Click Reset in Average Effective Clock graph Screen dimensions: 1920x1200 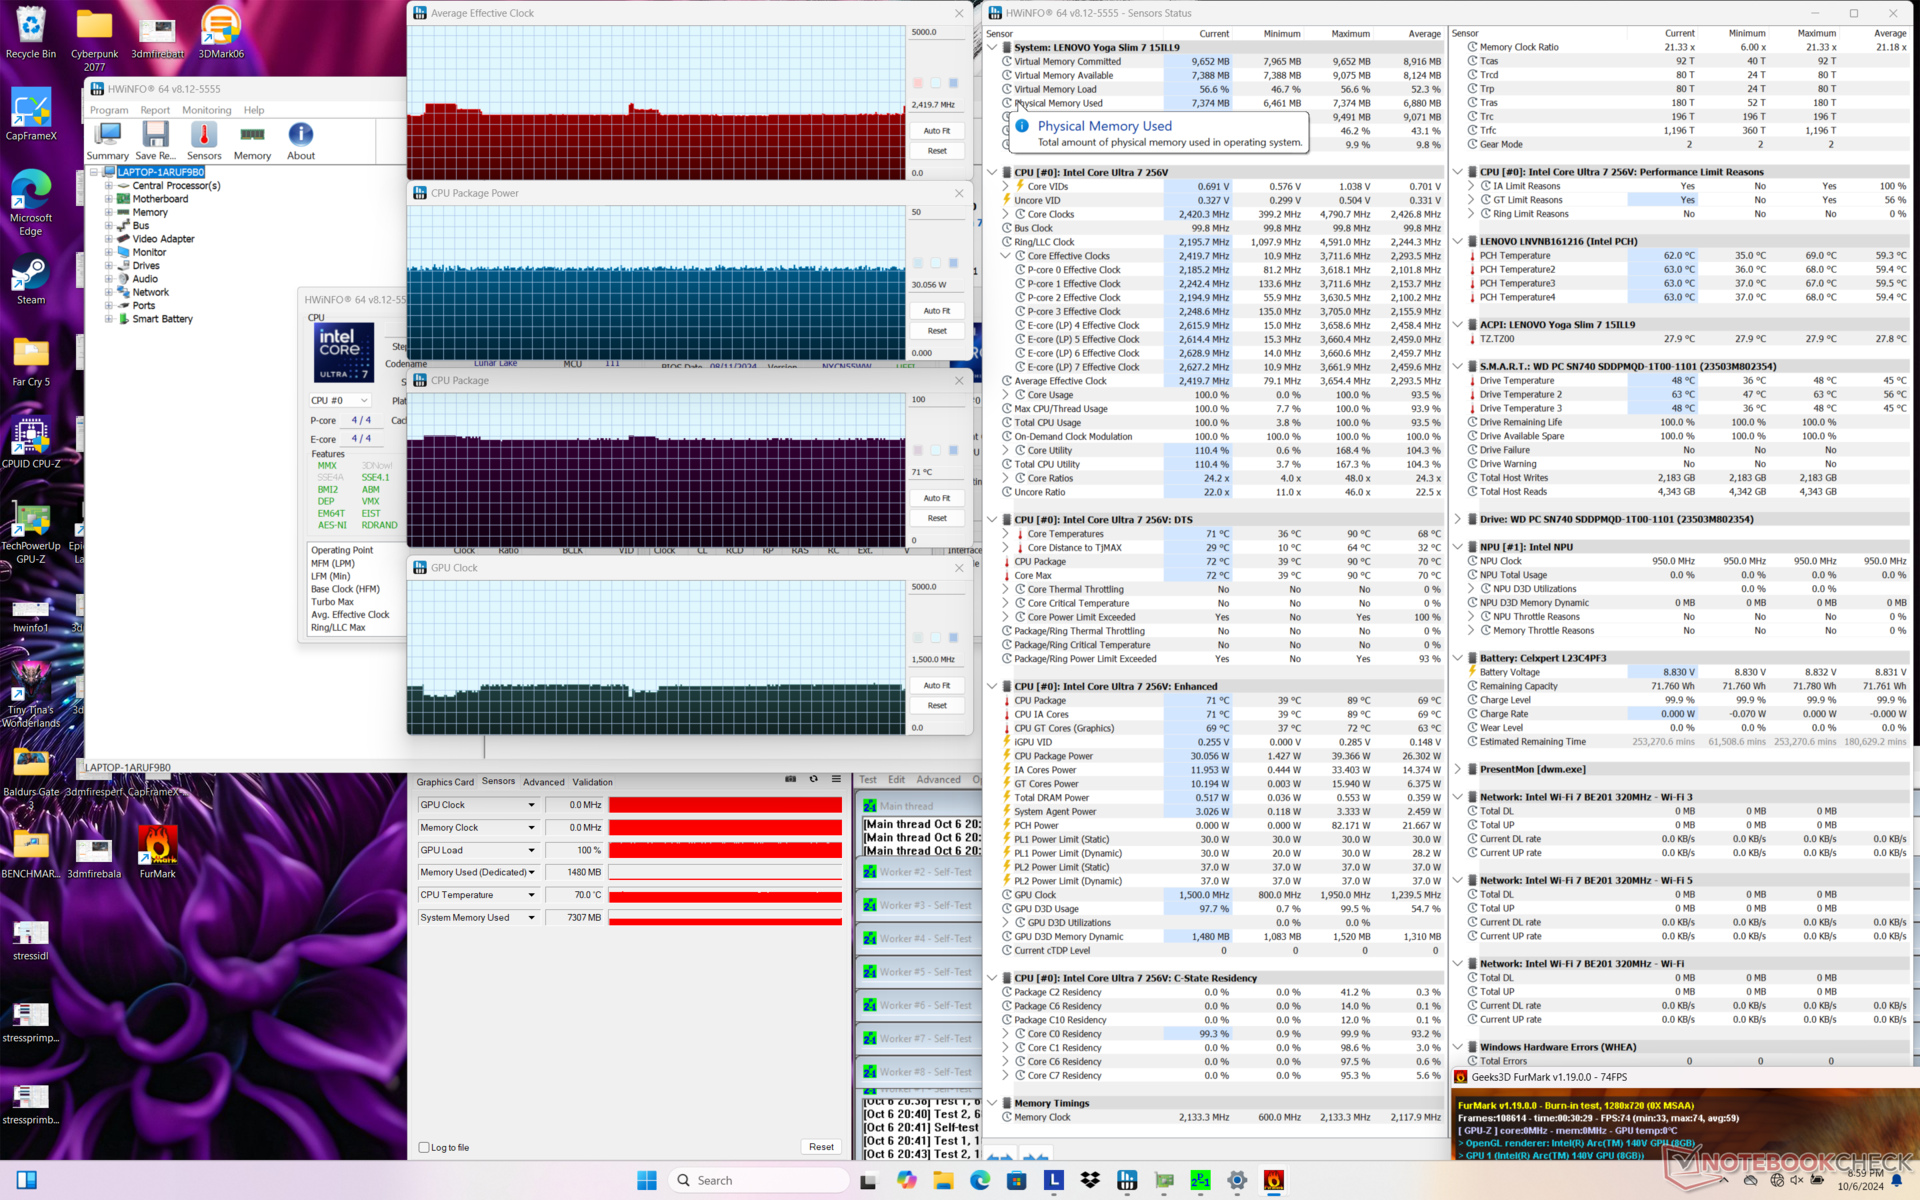pyautogui.click(x=937, y=151)
